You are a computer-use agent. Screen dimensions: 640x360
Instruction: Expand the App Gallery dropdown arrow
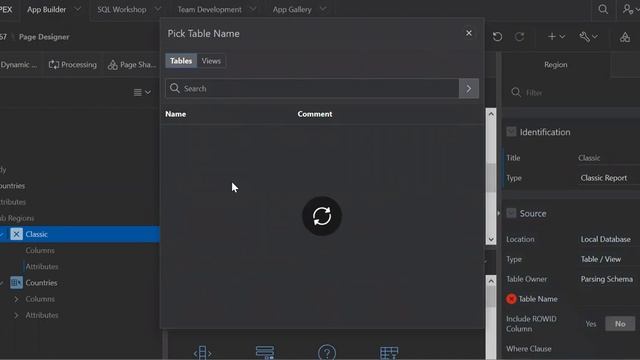323,9
